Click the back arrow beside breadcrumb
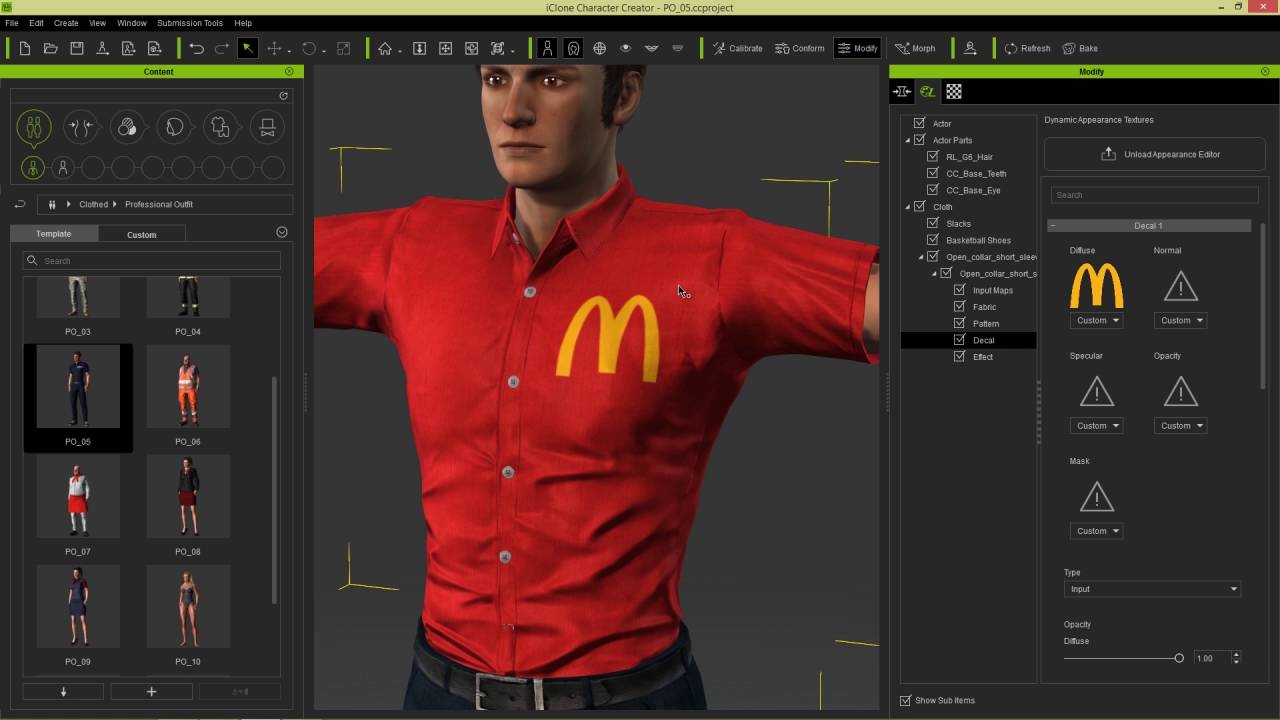This screenshot has height=720, width=1280. [x=19, y=204]
